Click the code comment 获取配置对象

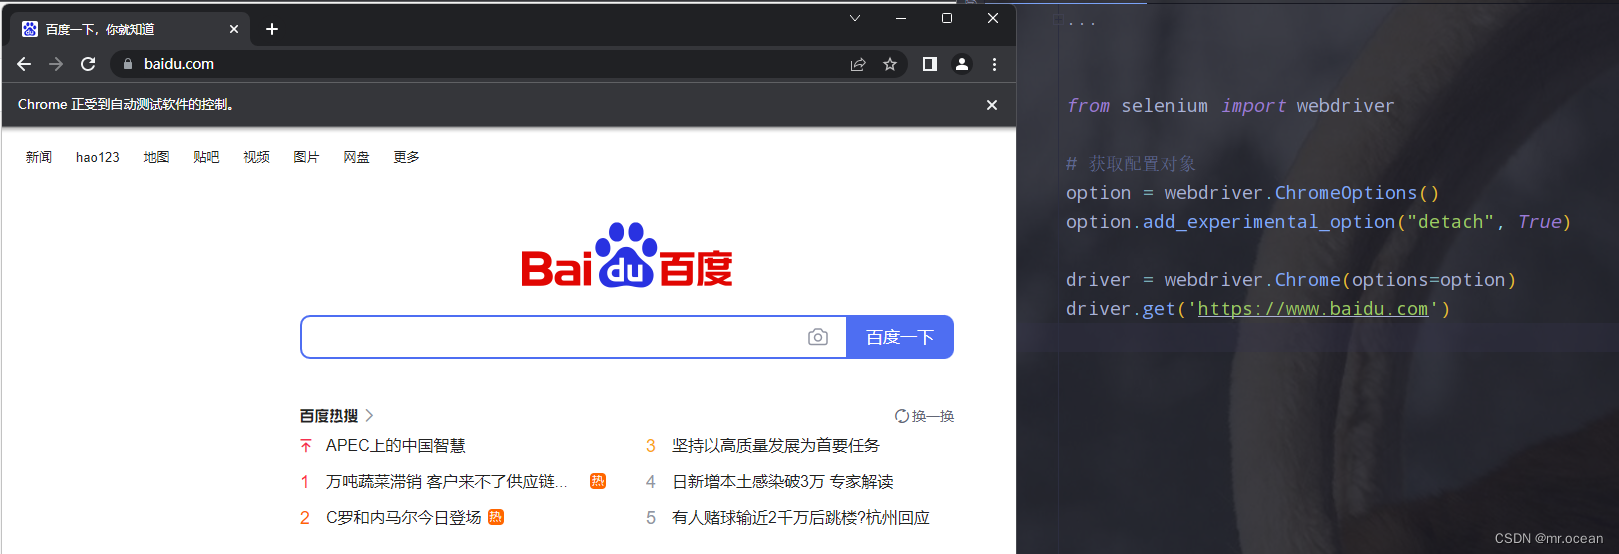point(1131,164)
